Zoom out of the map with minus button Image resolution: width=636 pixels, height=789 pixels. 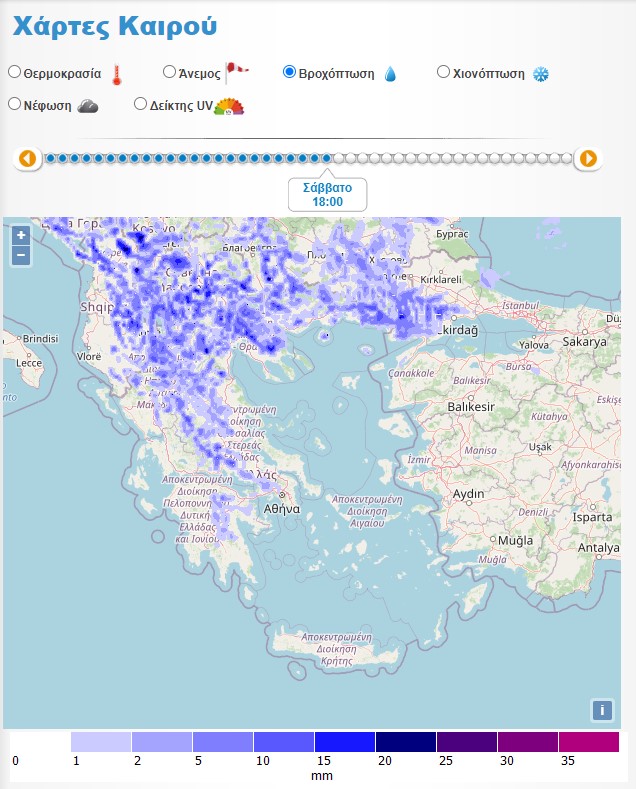click(21, 255)
